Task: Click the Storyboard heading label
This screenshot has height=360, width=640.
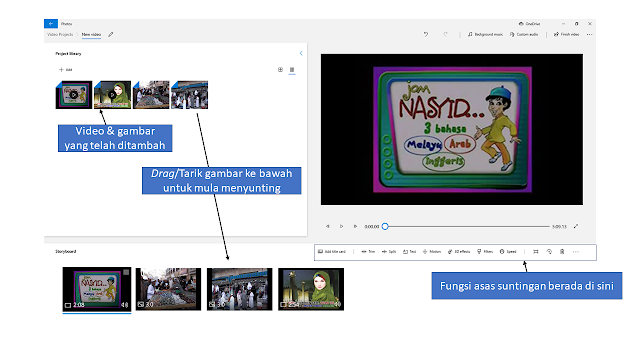Action: (x=66, y=251)
